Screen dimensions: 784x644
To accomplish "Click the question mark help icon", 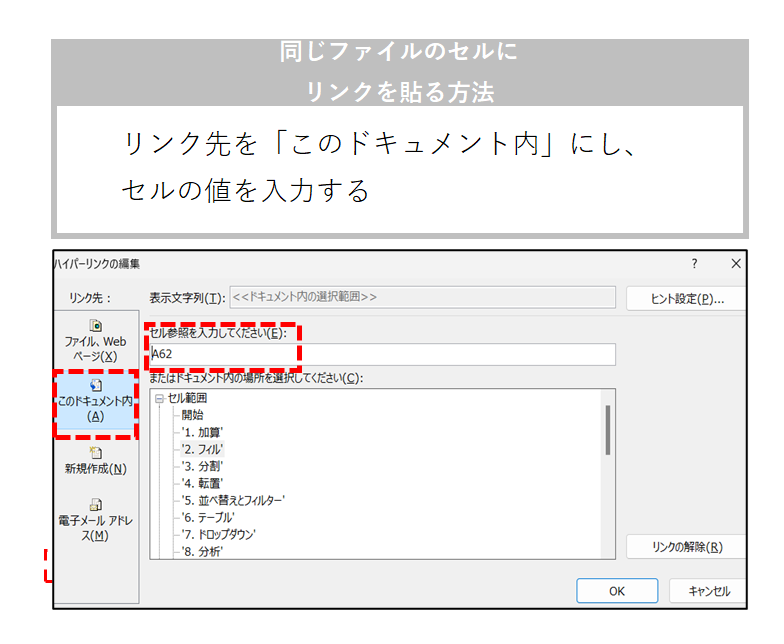I will [x=694, y=264].
